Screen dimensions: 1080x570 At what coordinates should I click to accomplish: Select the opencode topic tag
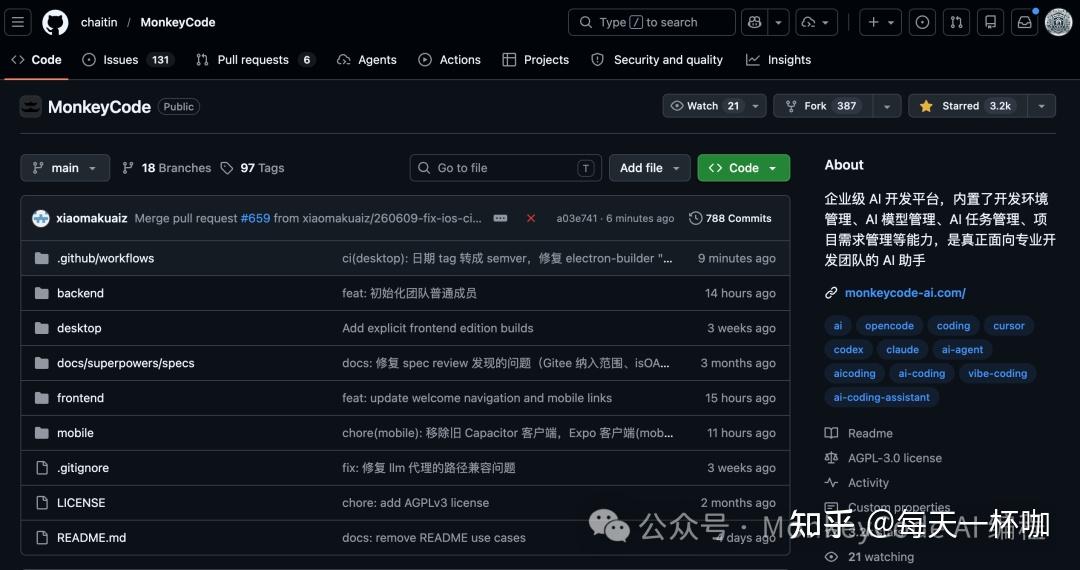(x=889, y=326)
